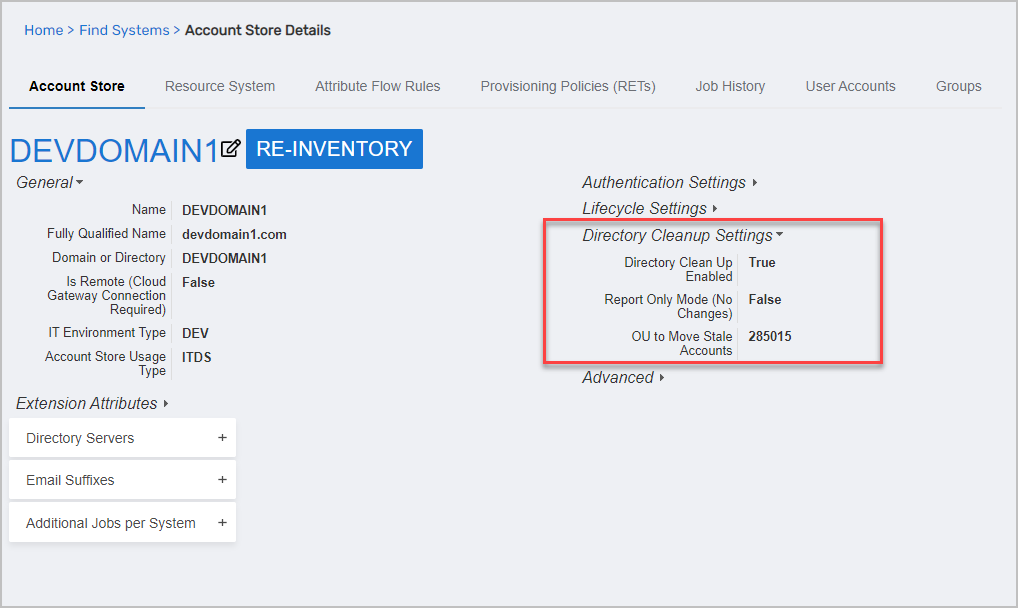The image size is (1018, 608).
Task: Collapse Directory Cleanup Settings section
Action: coord(682,236)
